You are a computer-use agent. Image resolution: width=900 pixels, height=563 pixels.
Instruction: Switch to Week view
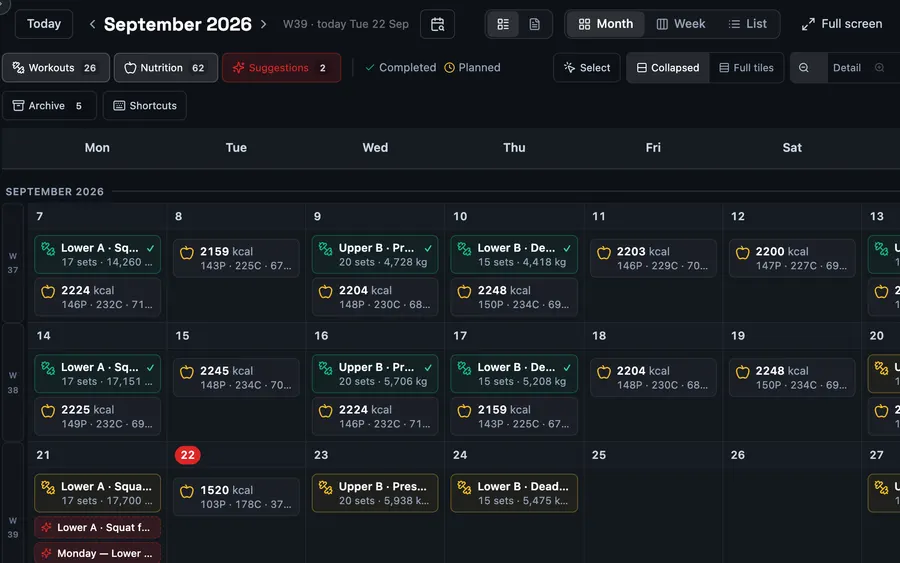681,24
